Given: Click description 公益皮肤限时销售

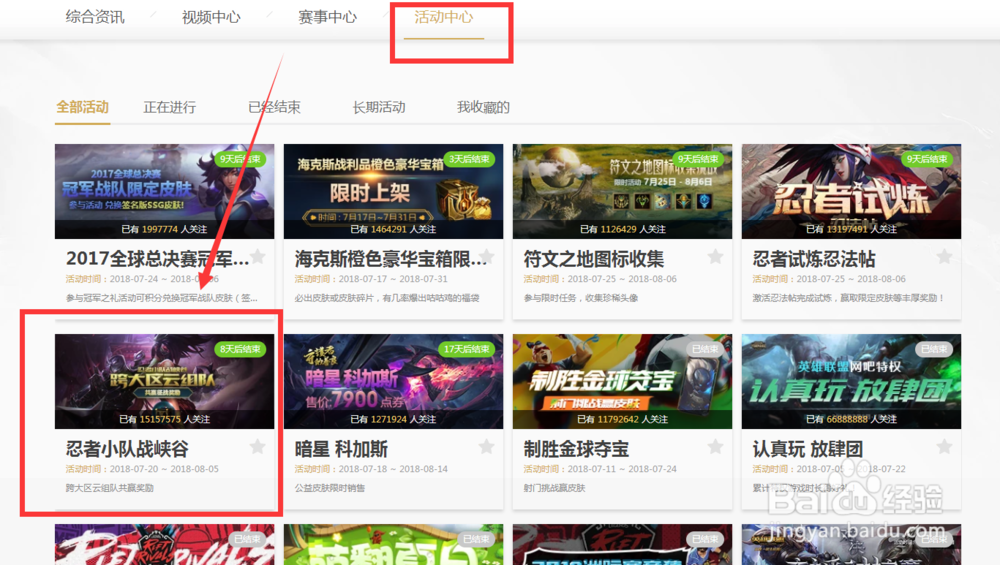Looking at the screenshot, I should pos(330,488).
